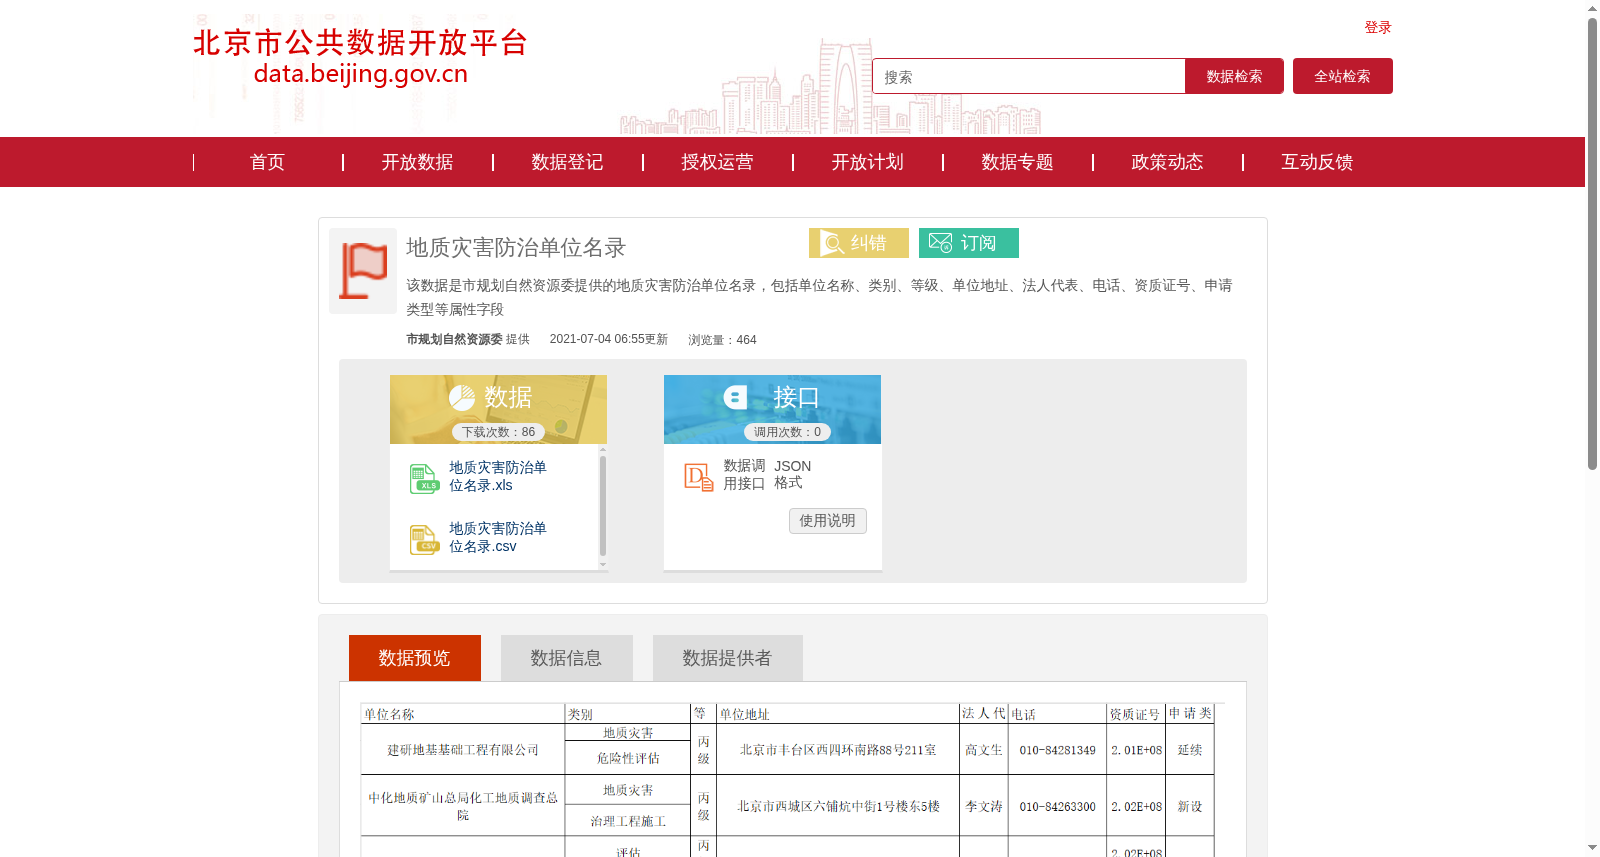Viewport: 1600px width, 857px height.
Task: Click the 单位地址 column header
Action: click(x=745, y=714)
